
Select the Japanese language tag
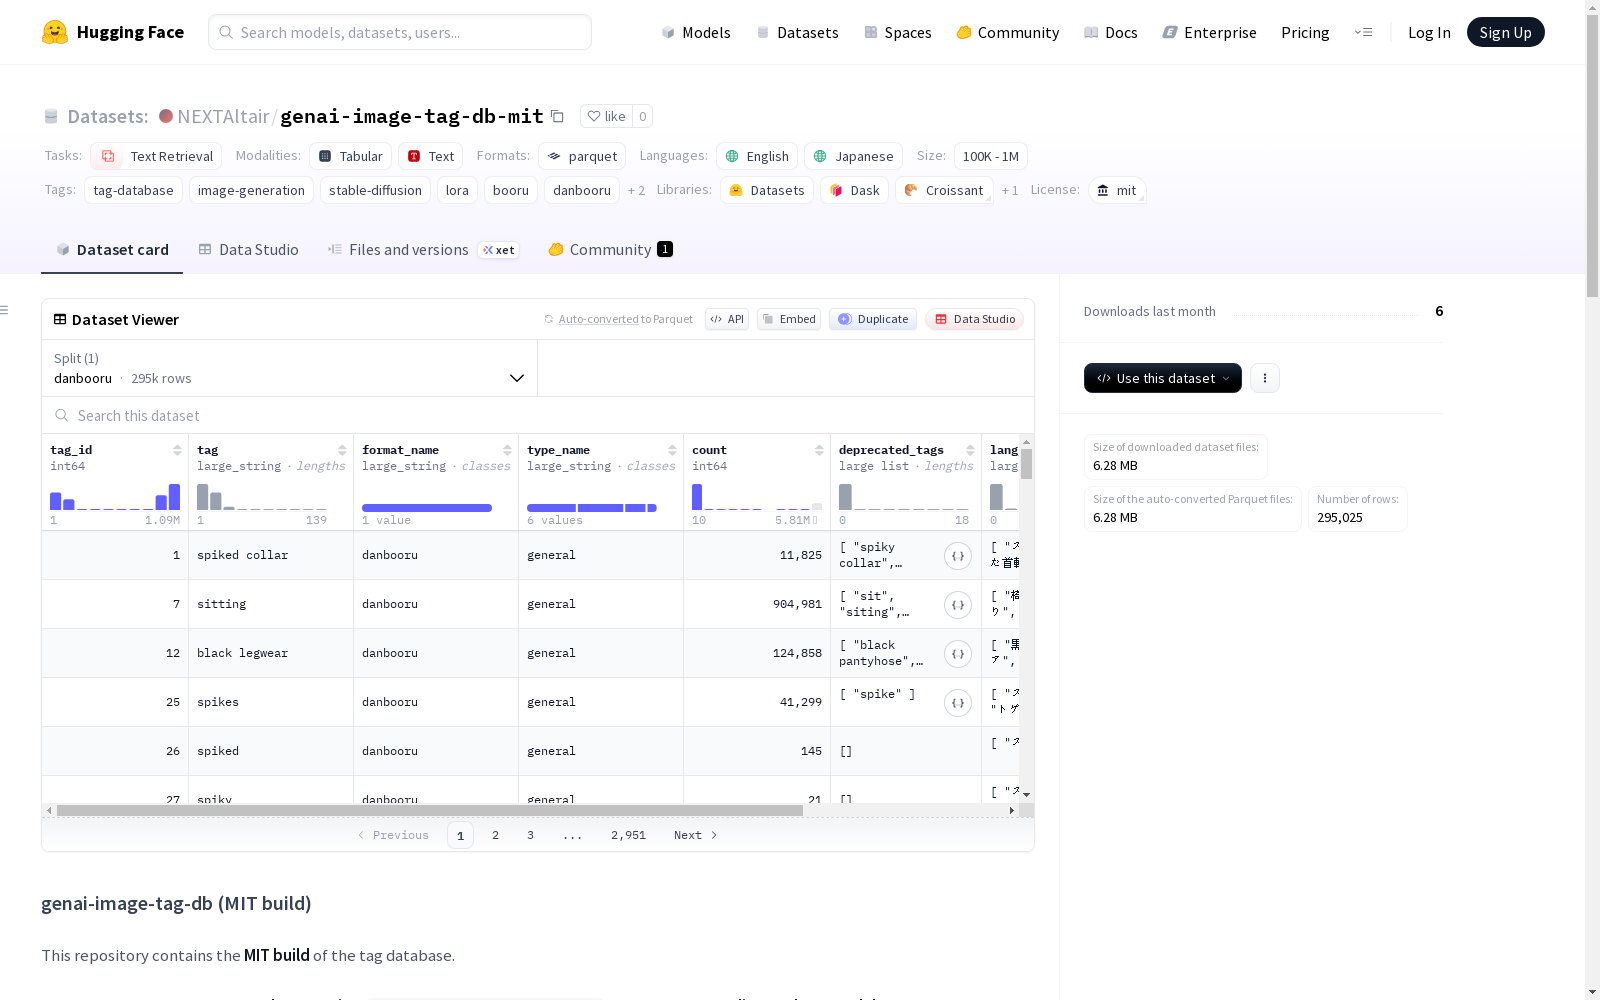click(853, 156)
